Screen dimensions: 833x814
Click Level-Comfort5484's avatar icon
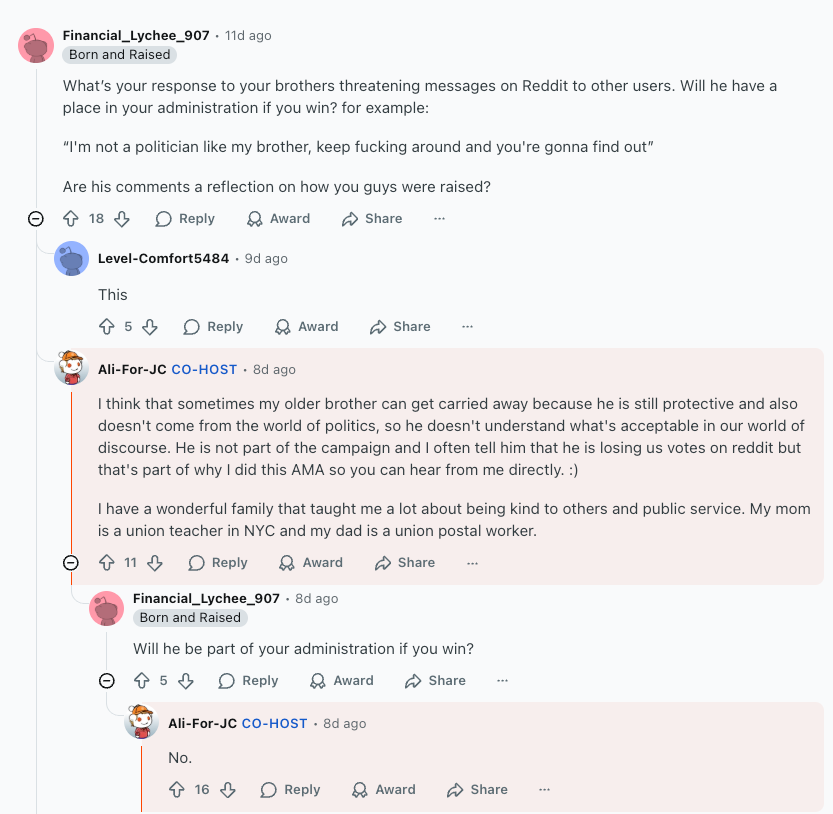tap(71, 258)
